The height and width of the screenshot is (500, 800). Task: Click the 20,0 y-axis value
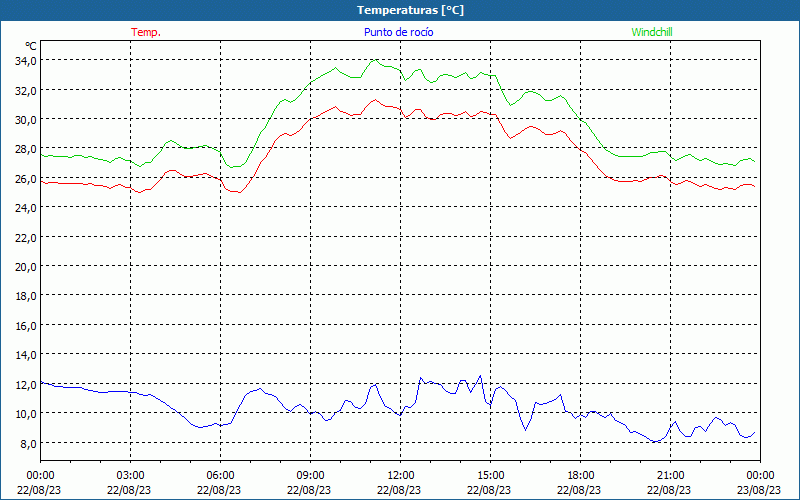pyautogui.click(x=27, y=266)
